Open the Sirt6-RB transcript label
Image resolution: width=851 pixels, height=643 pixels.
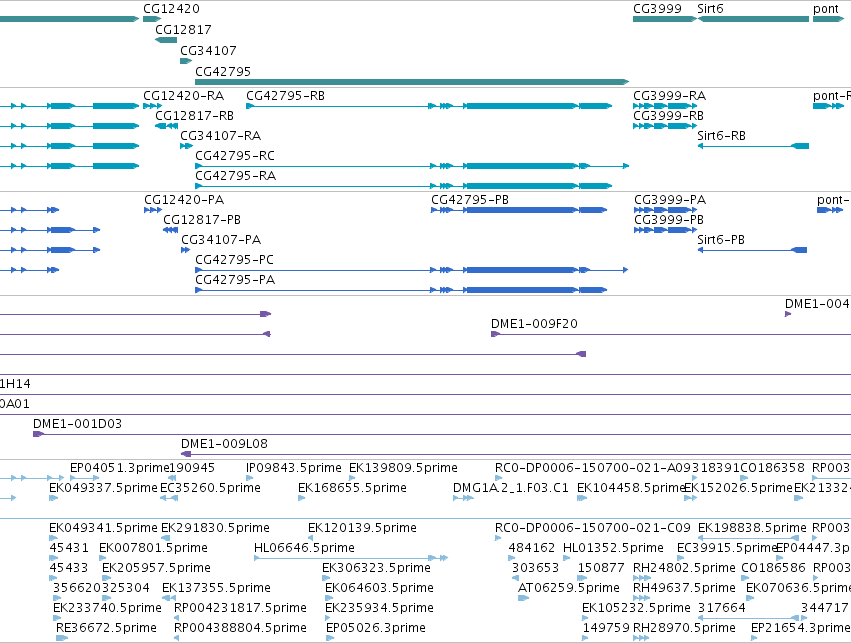coord(721,136)
